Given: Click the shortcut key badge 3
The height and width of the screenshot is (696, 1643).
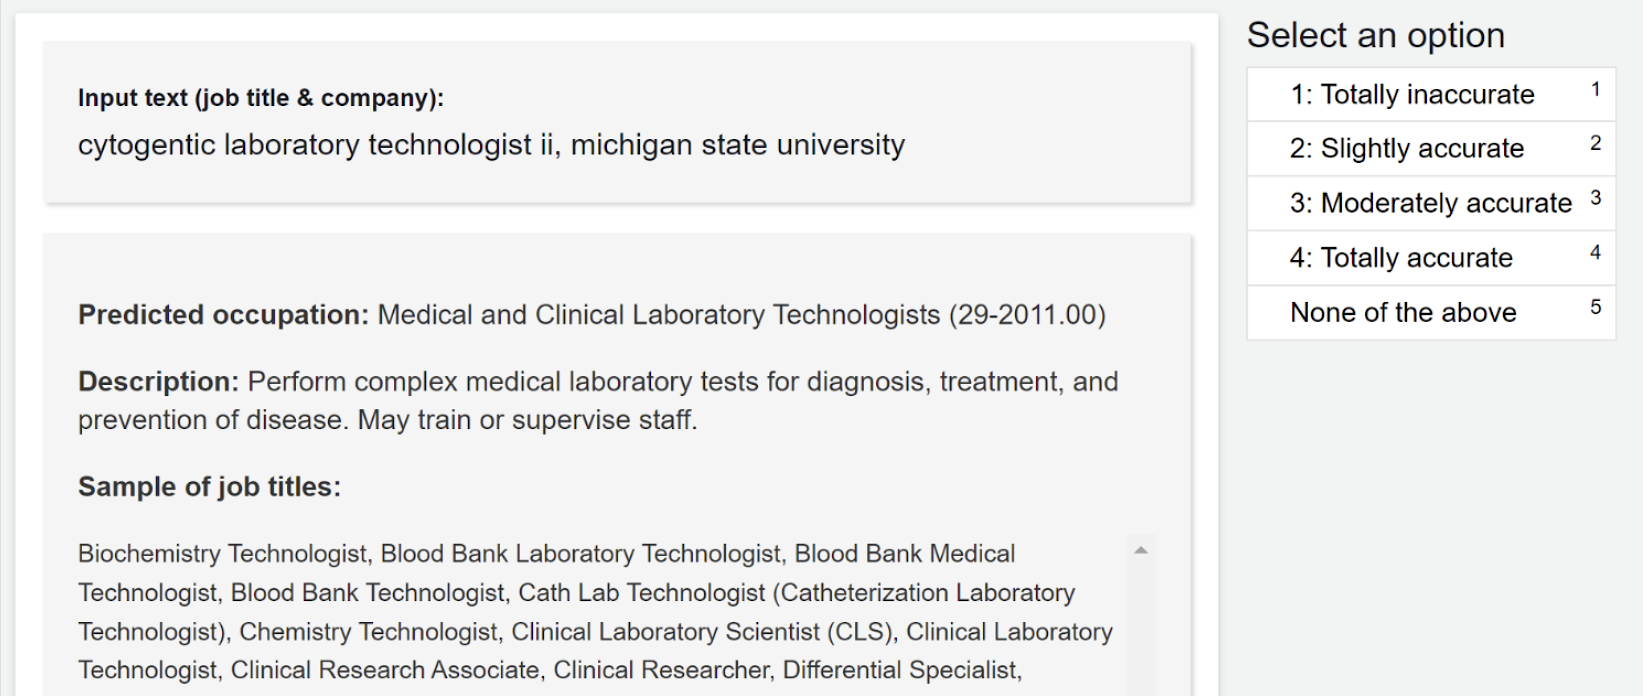Looking at the screenshot, I should tap(1595, 198).
